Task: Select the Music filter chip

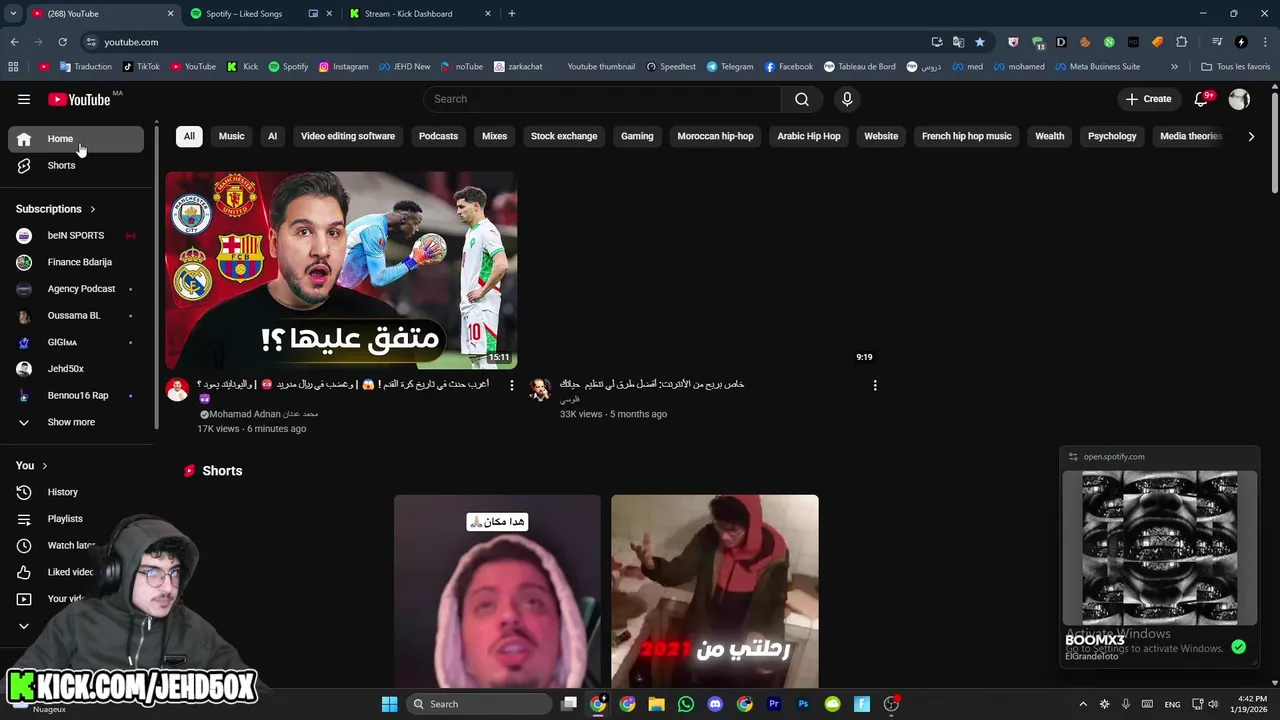Action: 232,136
